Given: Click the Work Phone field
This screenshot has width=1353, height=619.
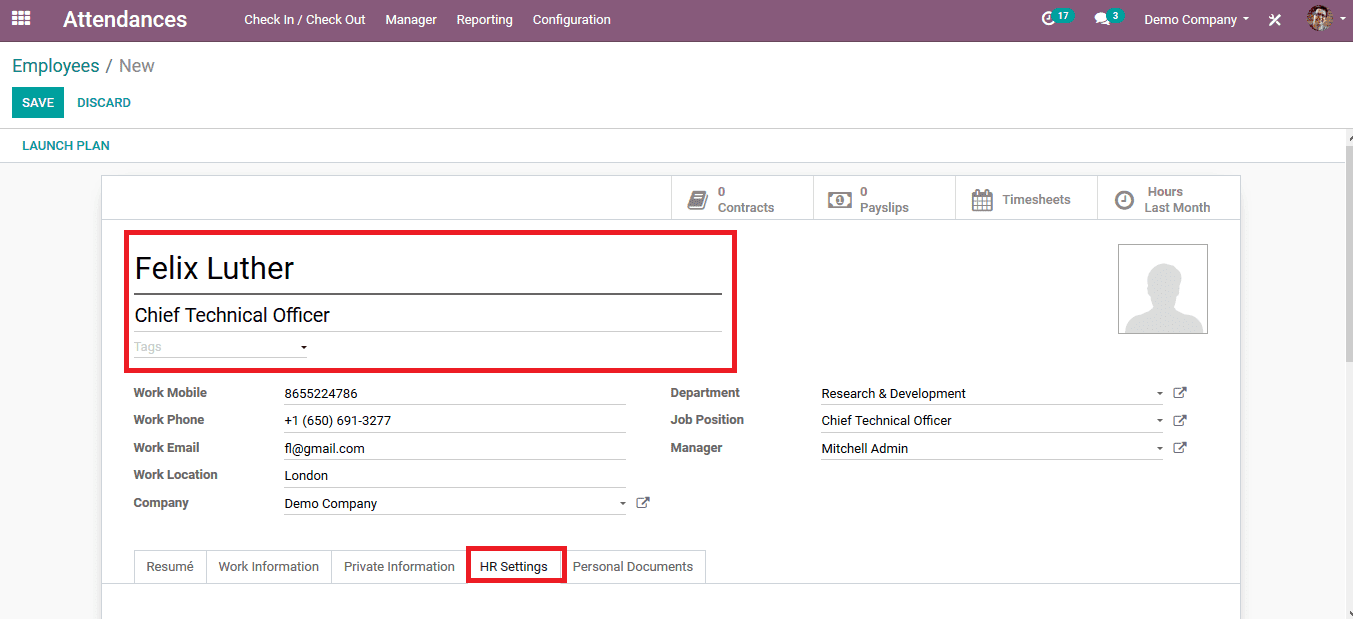Looking at the screenshot, I should tap(455, 421).
